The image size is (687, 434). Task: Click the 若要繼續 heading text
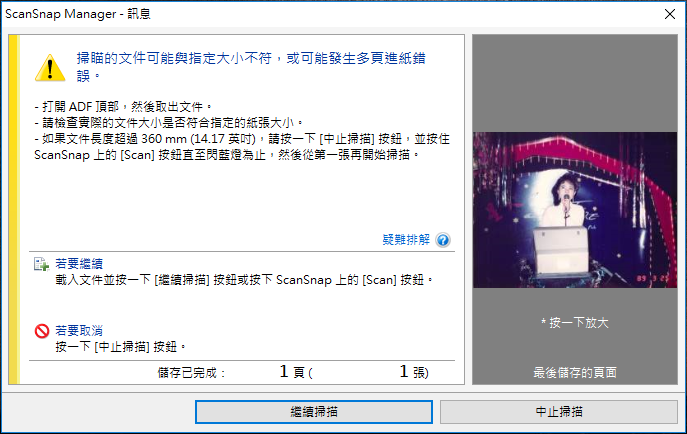click(x=79, y=264)
